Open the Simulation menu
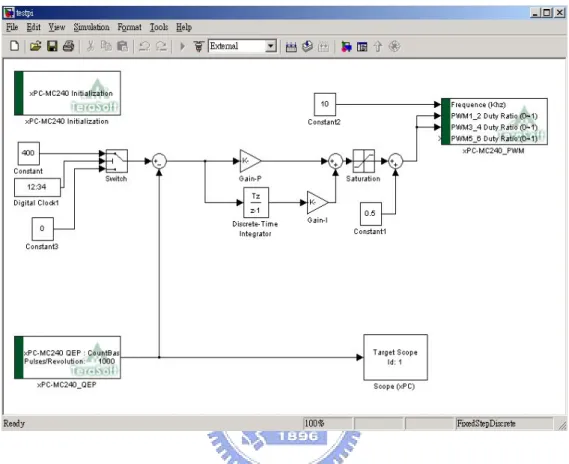The width and height of the screenshot is (569, 464). coord(91,27)
